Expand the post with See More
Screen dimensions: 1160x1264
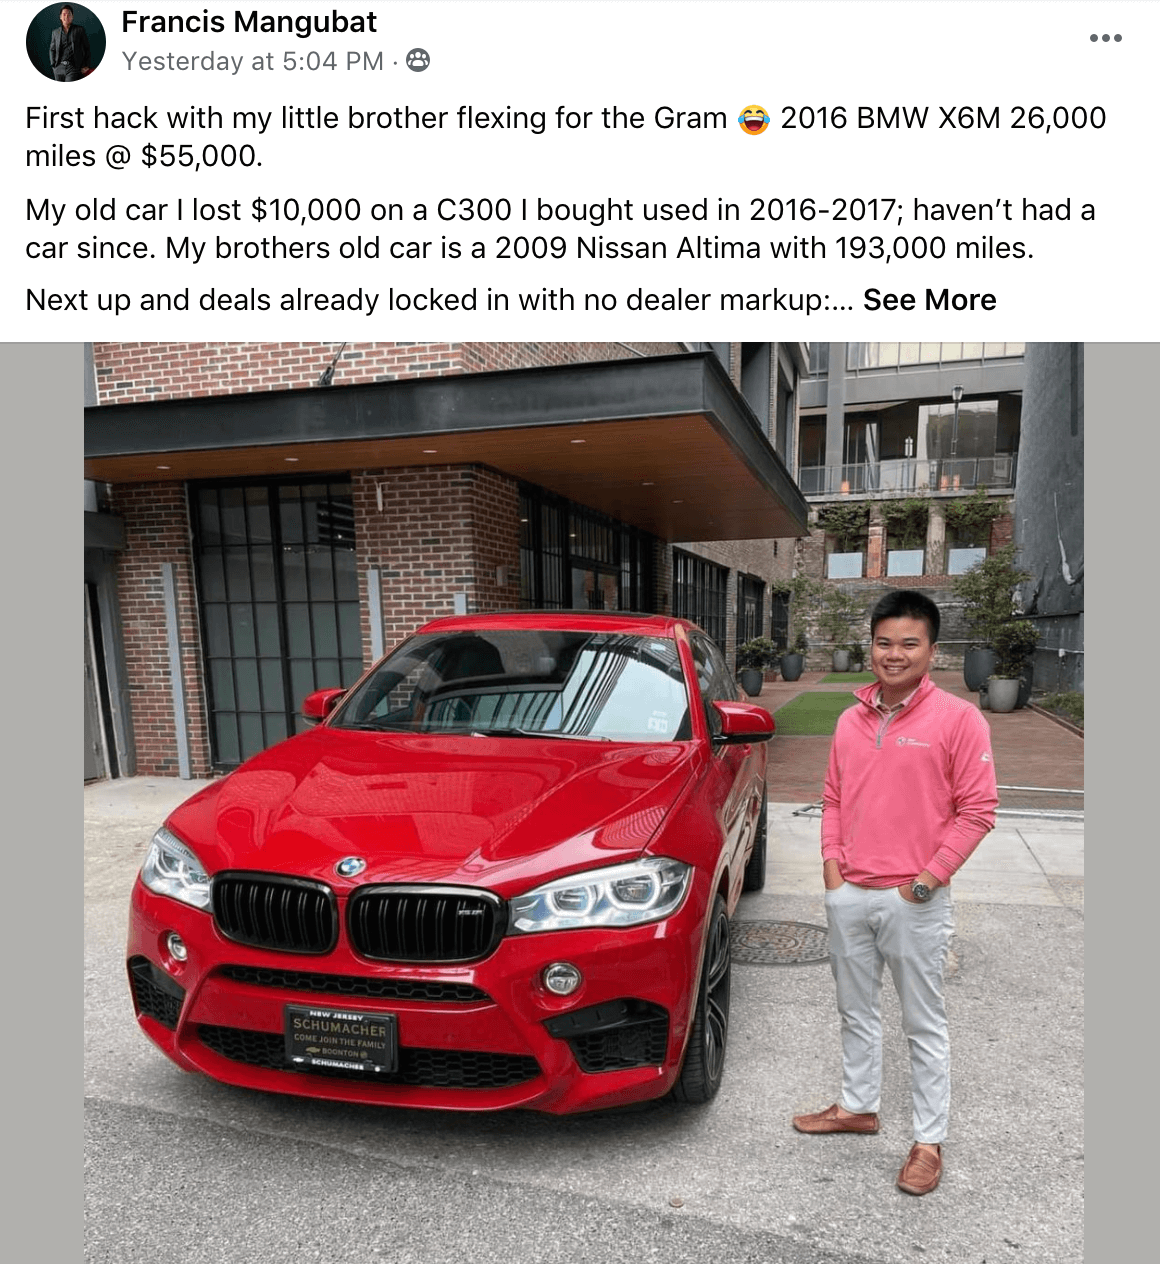point(929,300)
